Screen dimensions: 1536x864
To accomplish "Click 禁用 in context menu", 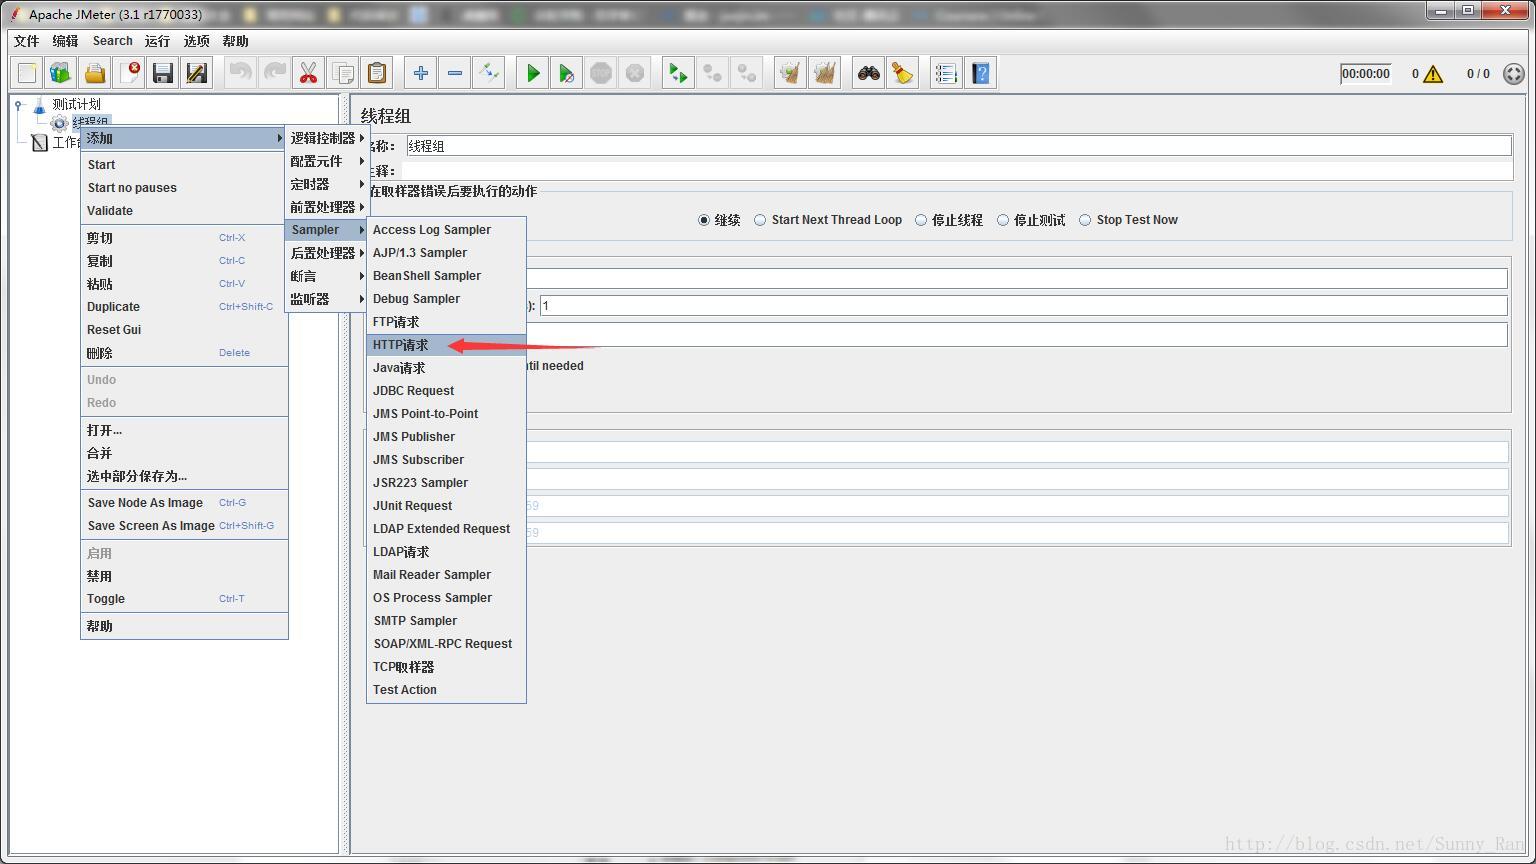I will [184, 576].
